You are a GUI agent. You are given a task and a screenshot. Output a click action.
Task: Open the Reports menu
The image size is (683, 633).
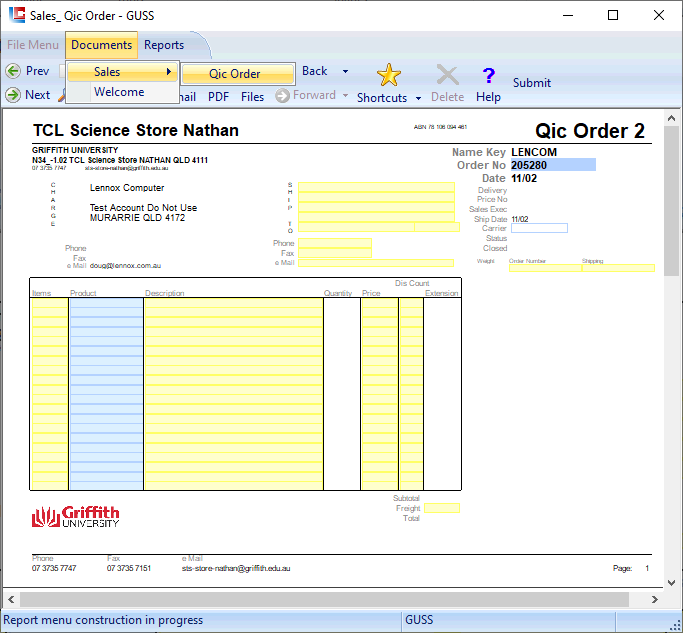(x=164, y=45)
